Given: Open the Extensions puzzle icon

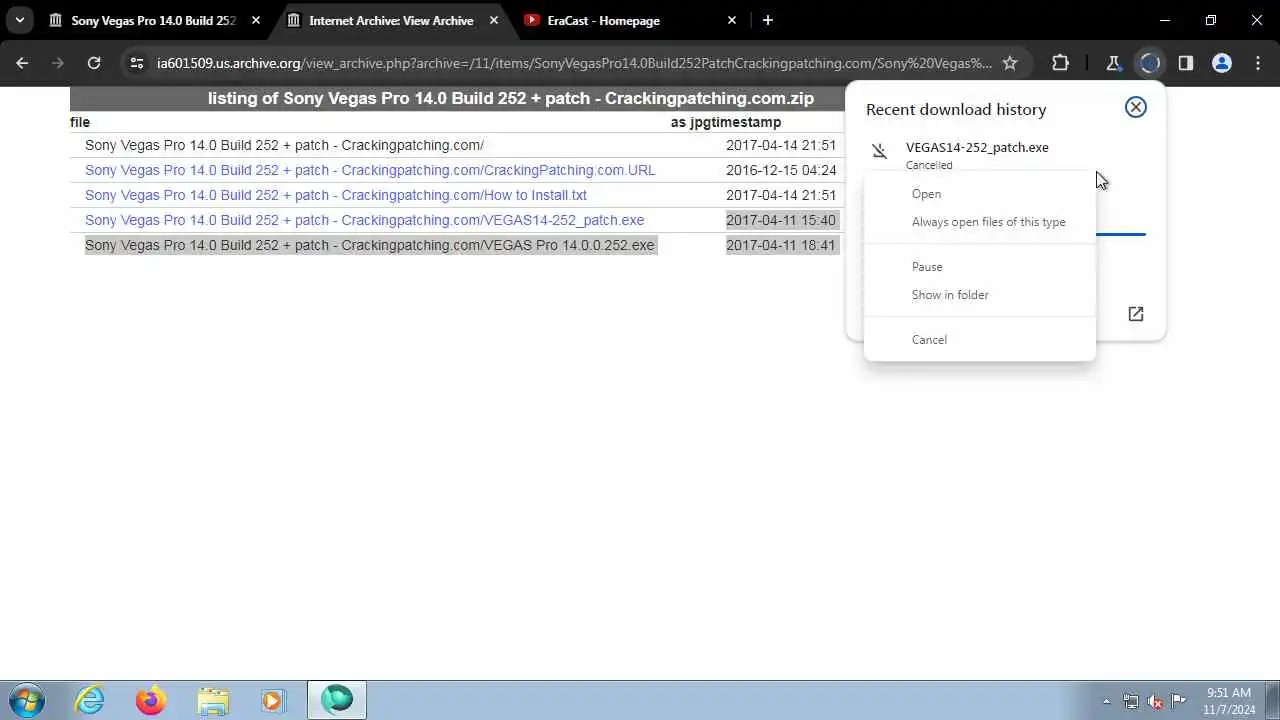Looking at the screenshot, I should tap(1060, 63).
